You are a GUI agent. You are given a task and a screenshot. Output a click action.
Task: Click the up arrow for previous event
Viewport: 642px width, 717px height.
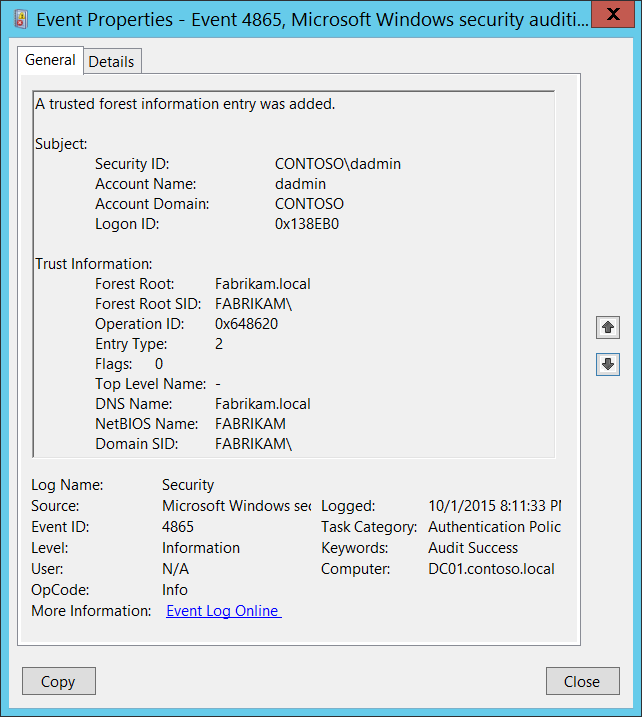point(607,327)
